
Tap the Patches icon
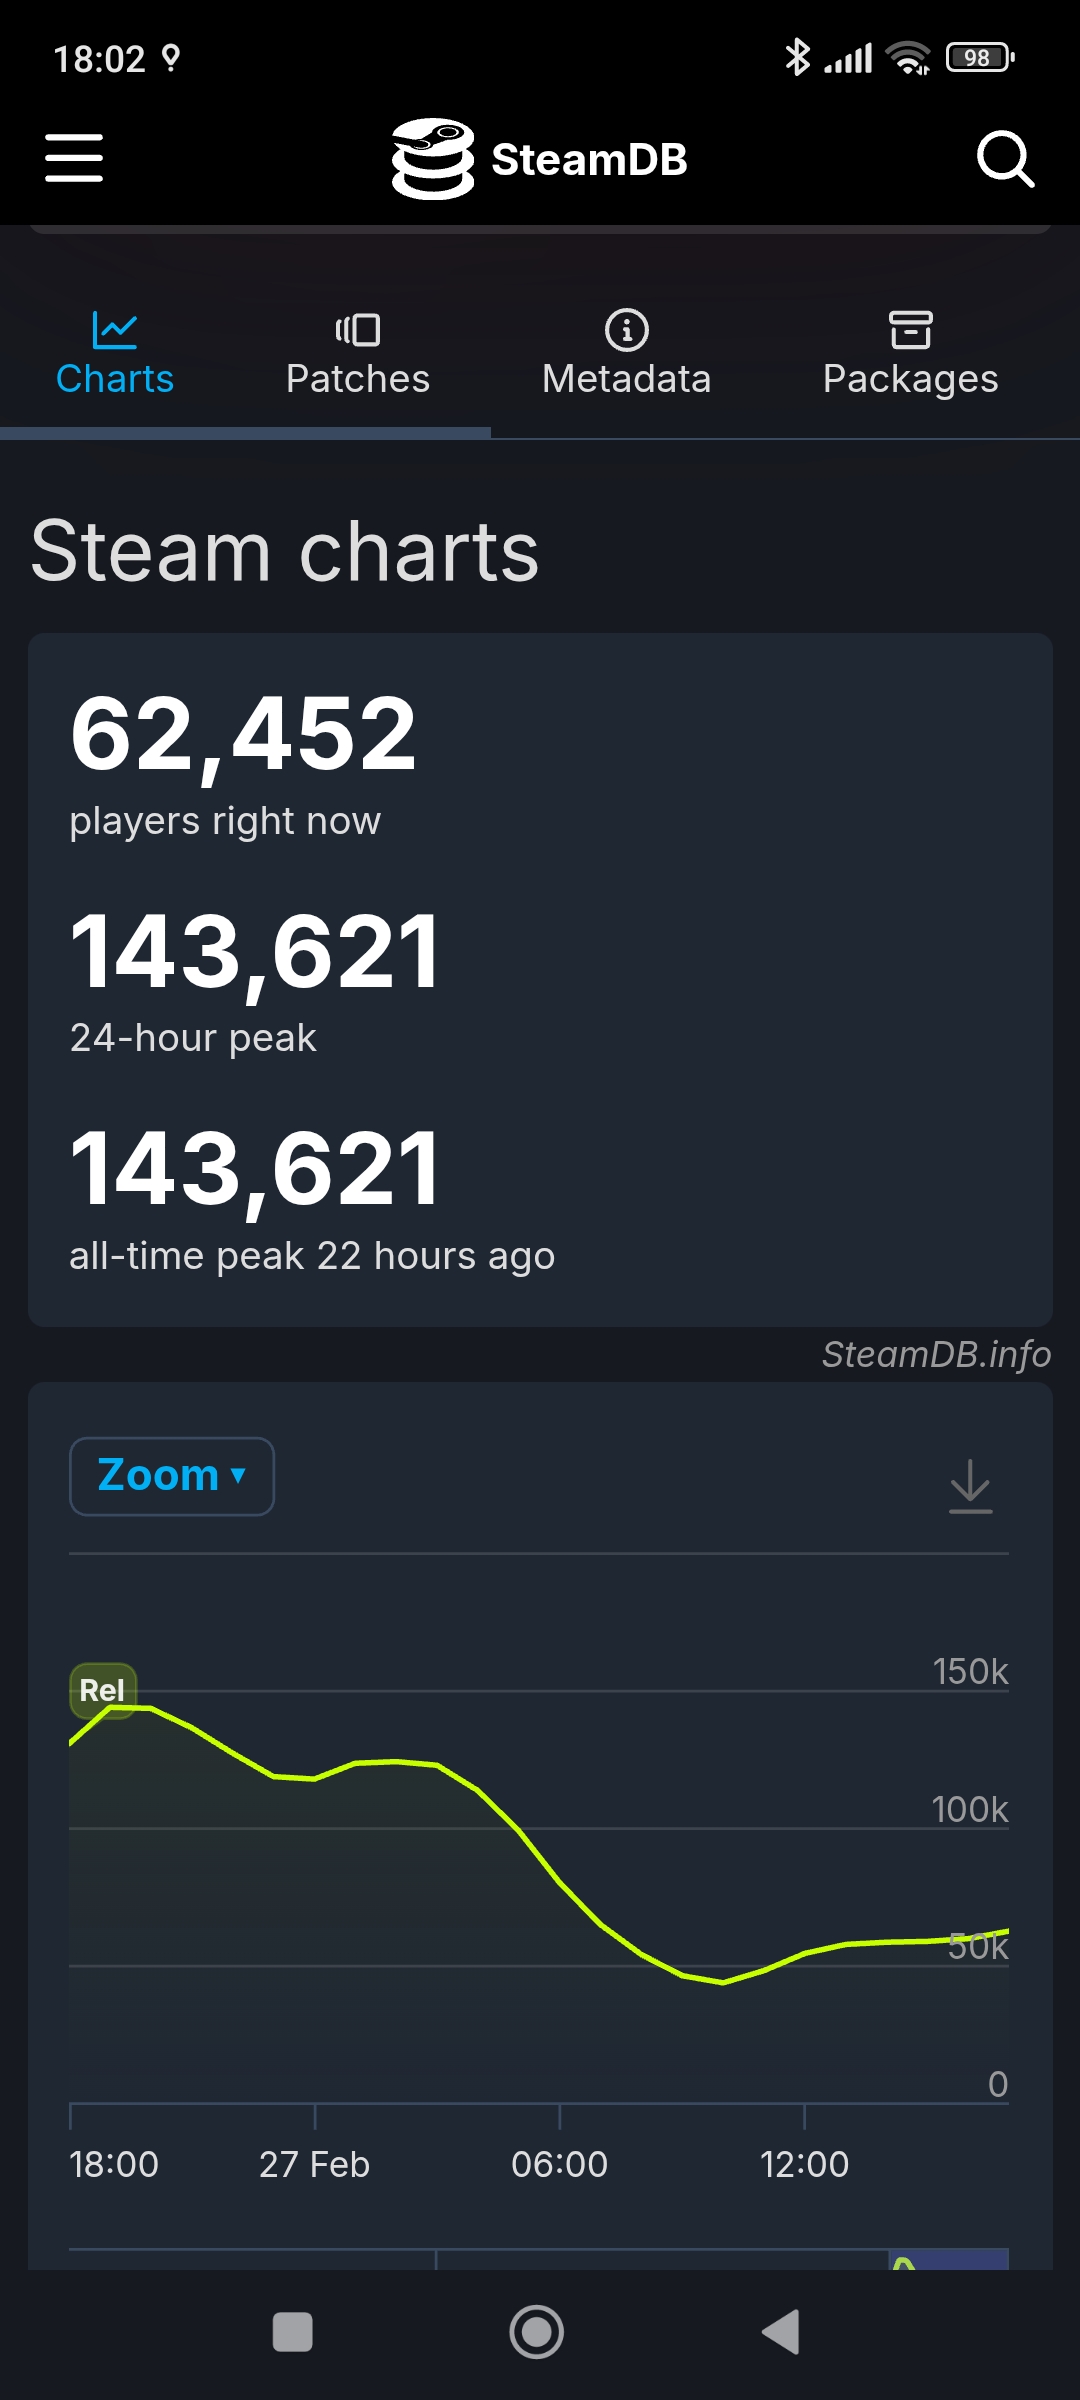pos(357,329)
